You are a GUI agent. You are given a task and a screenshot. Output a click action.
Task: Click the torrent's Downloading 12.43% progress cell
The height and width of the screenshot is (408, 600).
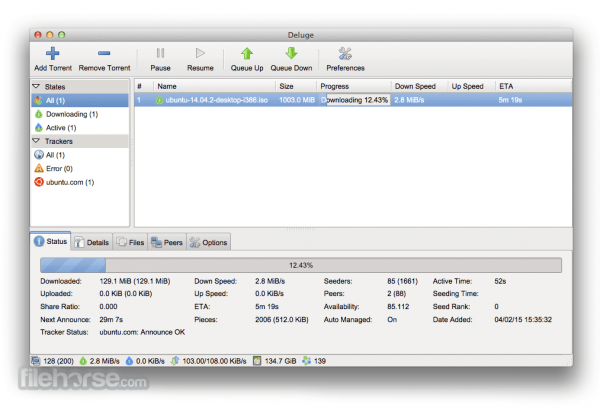355,100
